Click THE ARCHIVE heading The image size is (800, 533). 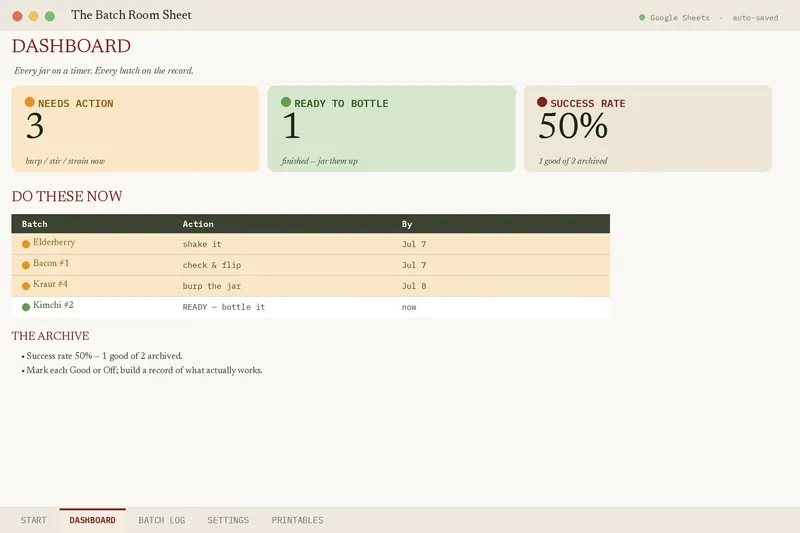coord(51,336)
